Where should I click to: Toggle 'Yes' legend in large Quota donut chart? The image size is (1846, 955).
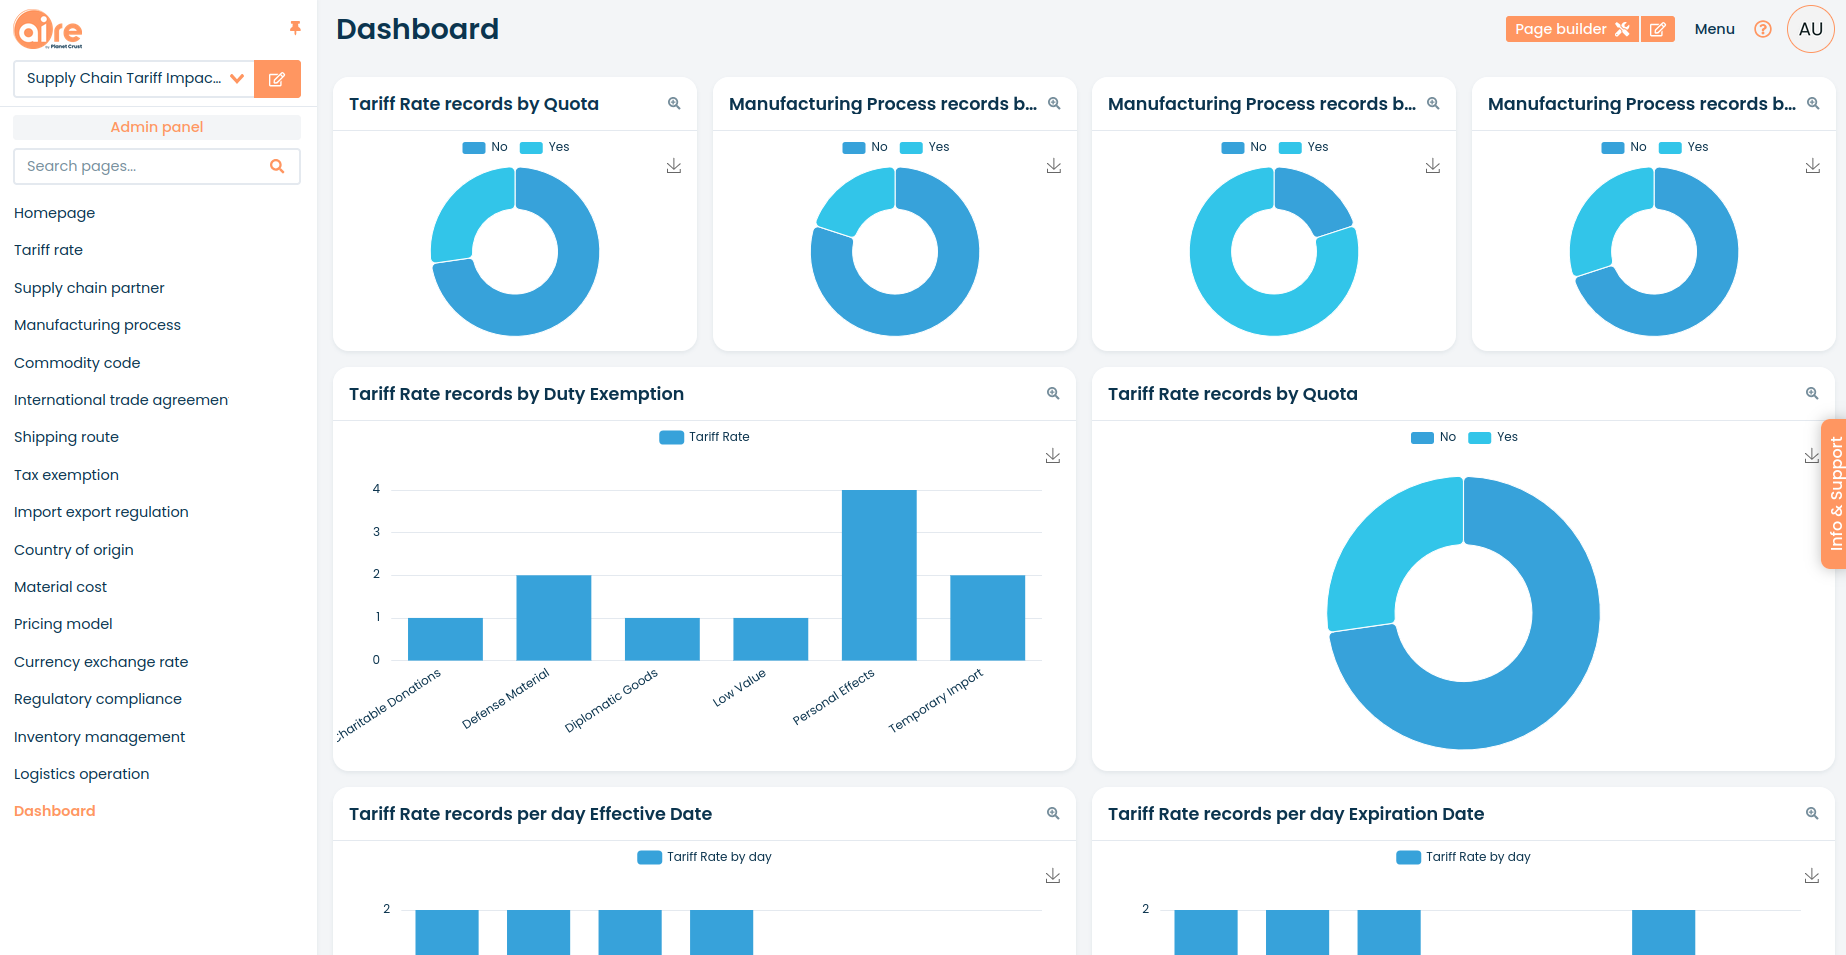[x=1494, y=437]
